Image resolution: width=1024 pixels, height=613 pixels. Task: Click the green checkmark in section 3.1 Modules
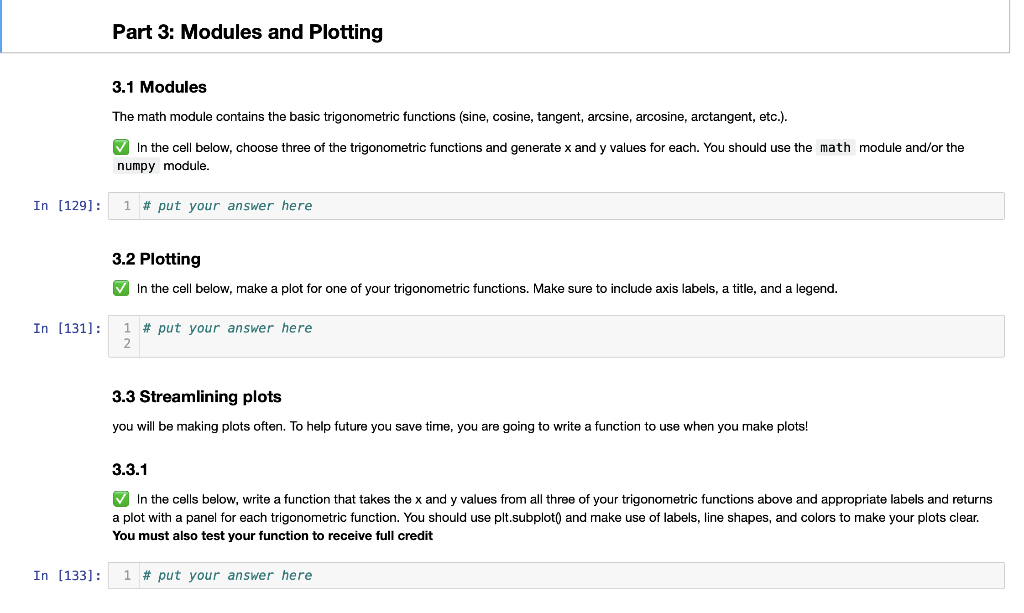tap(120, 148)
